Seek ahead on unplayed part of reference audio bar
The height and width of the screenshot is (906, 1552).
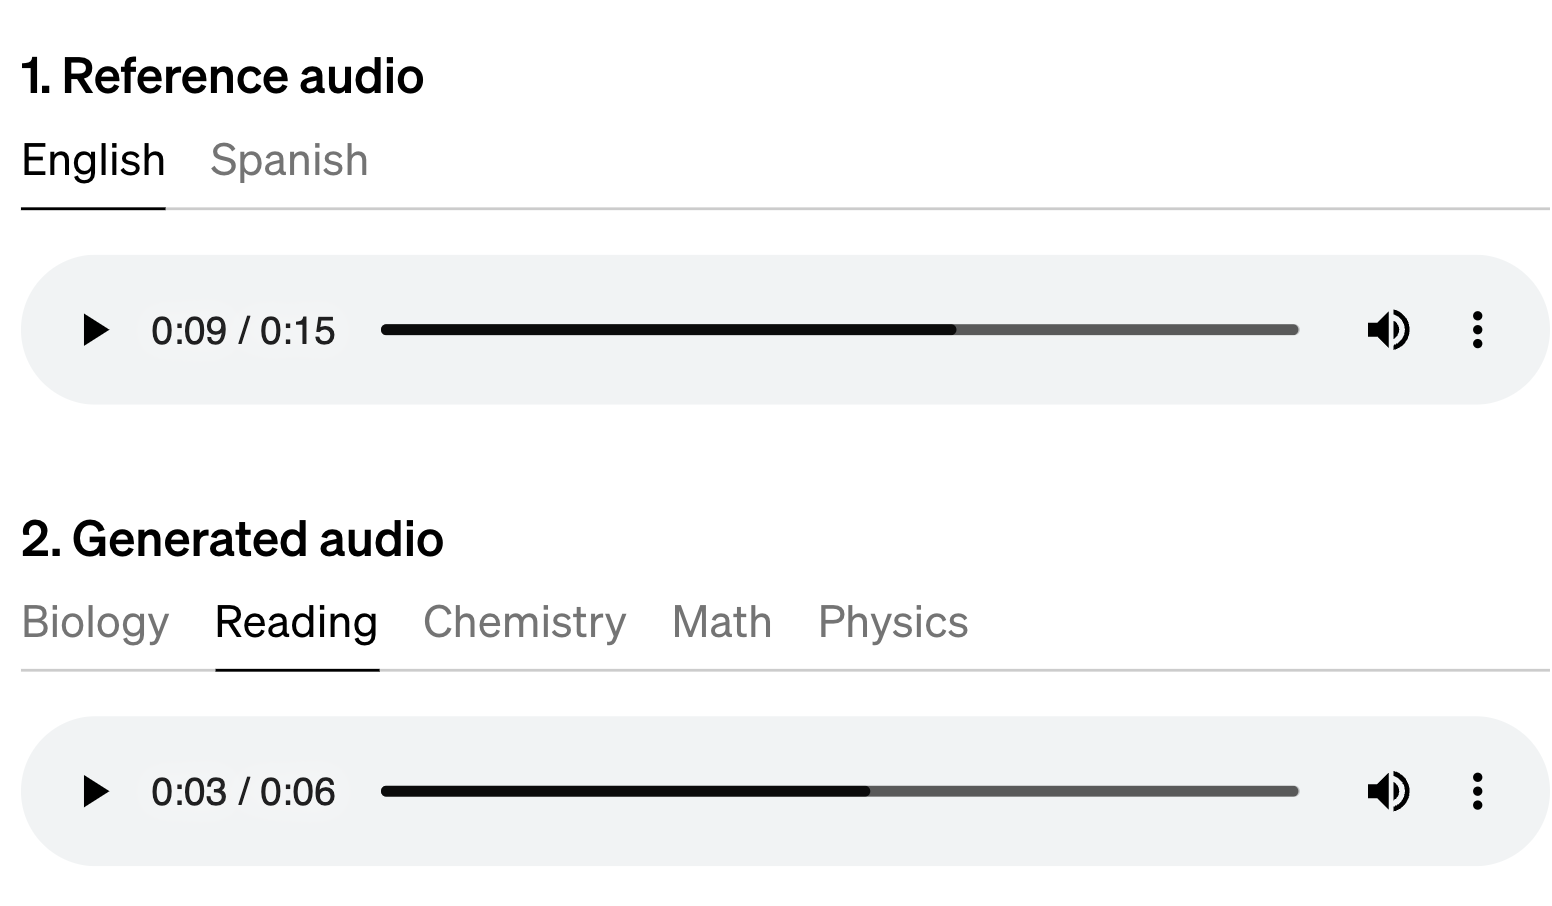(1127, 330)
